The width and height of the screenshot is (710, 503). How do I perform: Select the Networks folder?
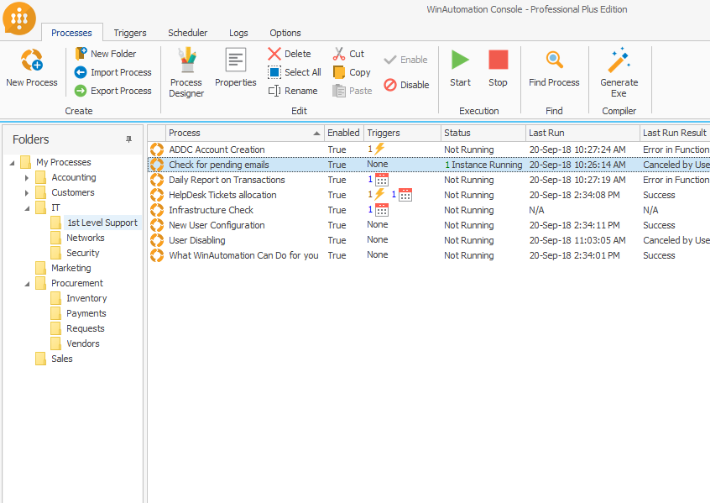tap(85, 238)
